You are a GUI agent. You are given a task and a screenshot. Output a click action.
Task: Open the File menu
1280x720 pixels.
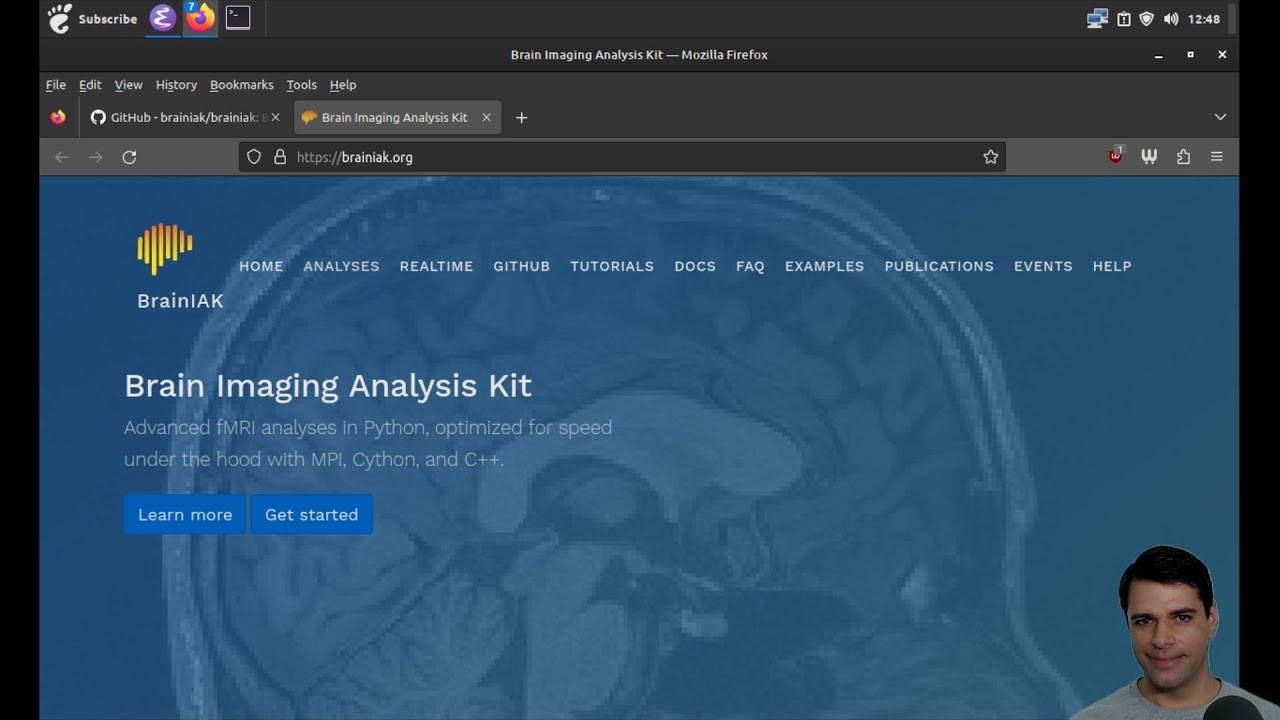(x=56, y=85)
